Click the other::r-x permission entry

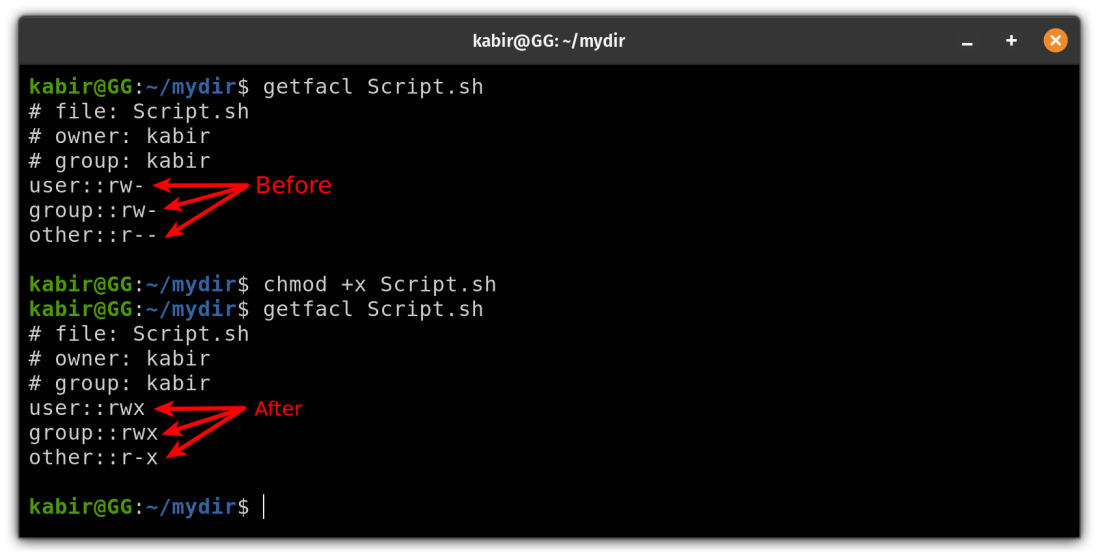click(93, 457)
